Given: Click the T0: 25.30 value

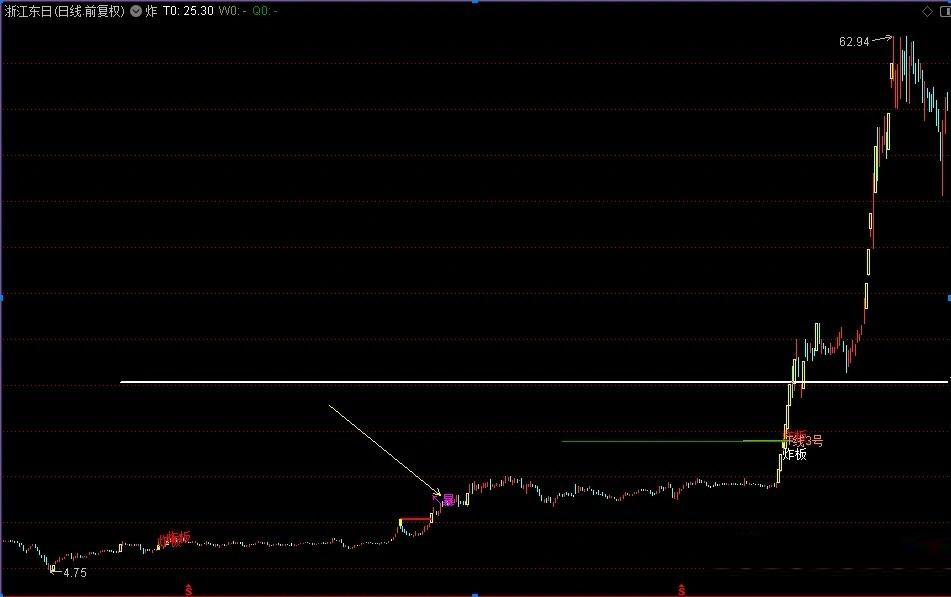Looking at the screenshot, I should click(x=188, y=11).
